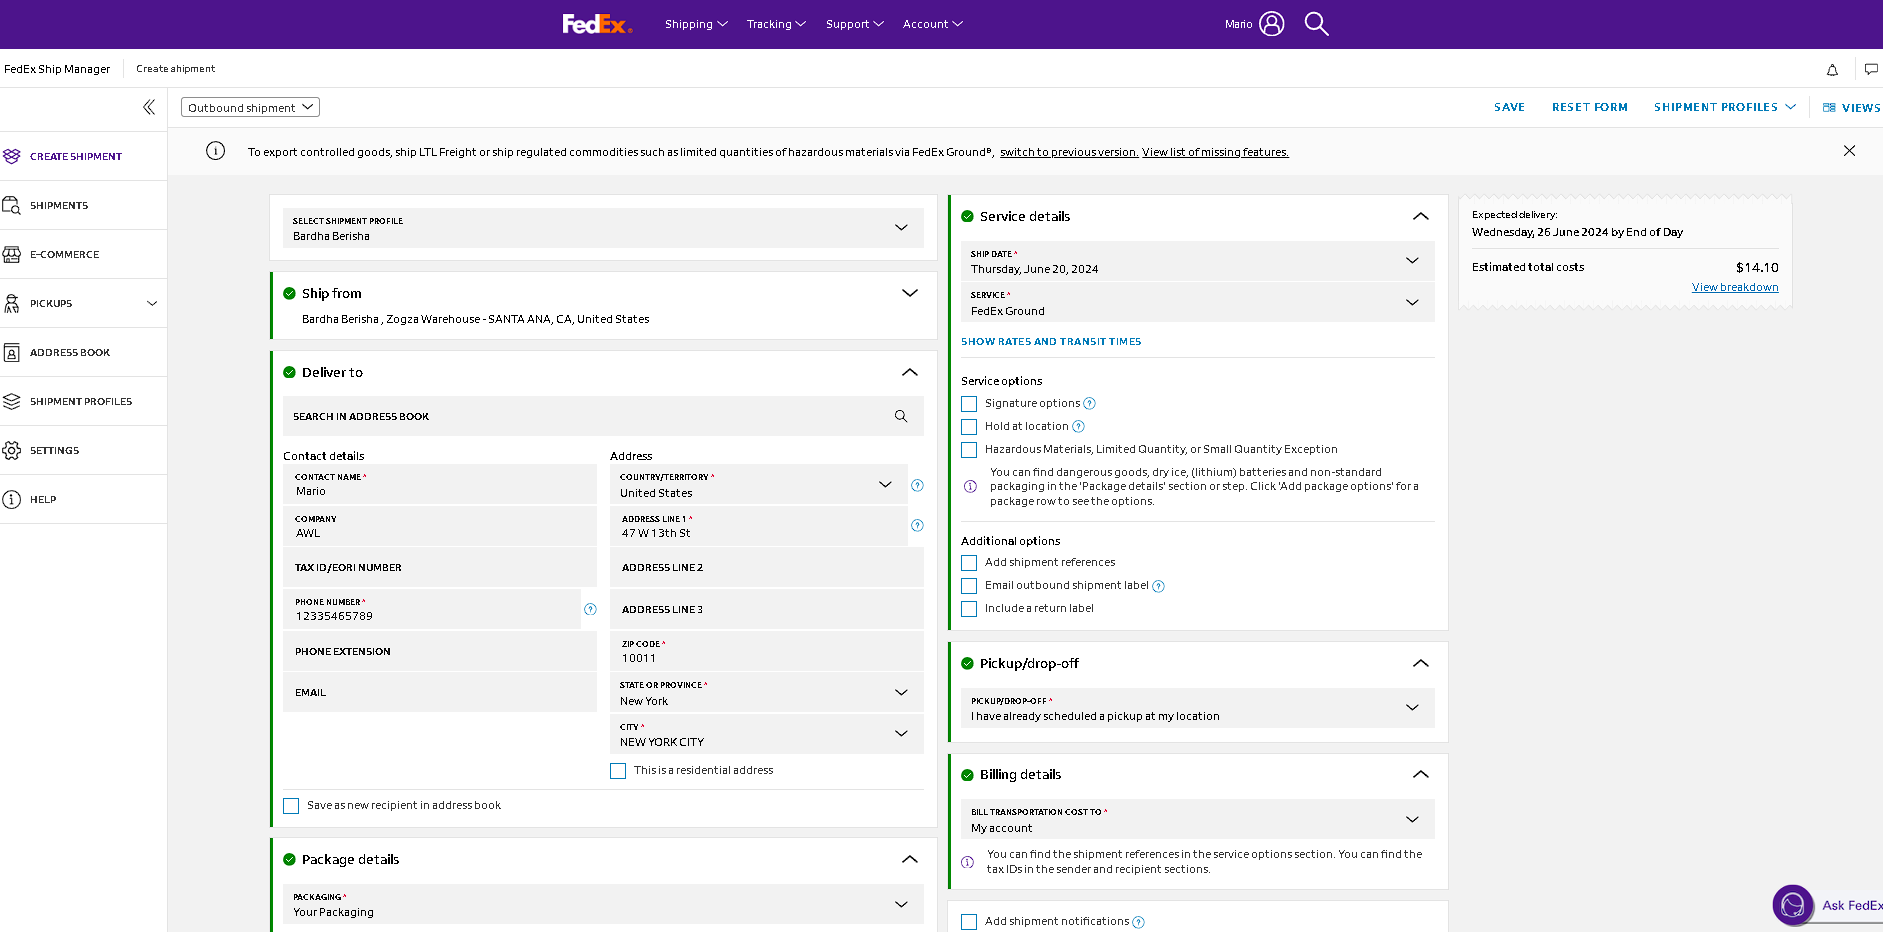This screenshot has width=1883, height=932.
Task: Click the FedEx logo
Action: (597, 24)
